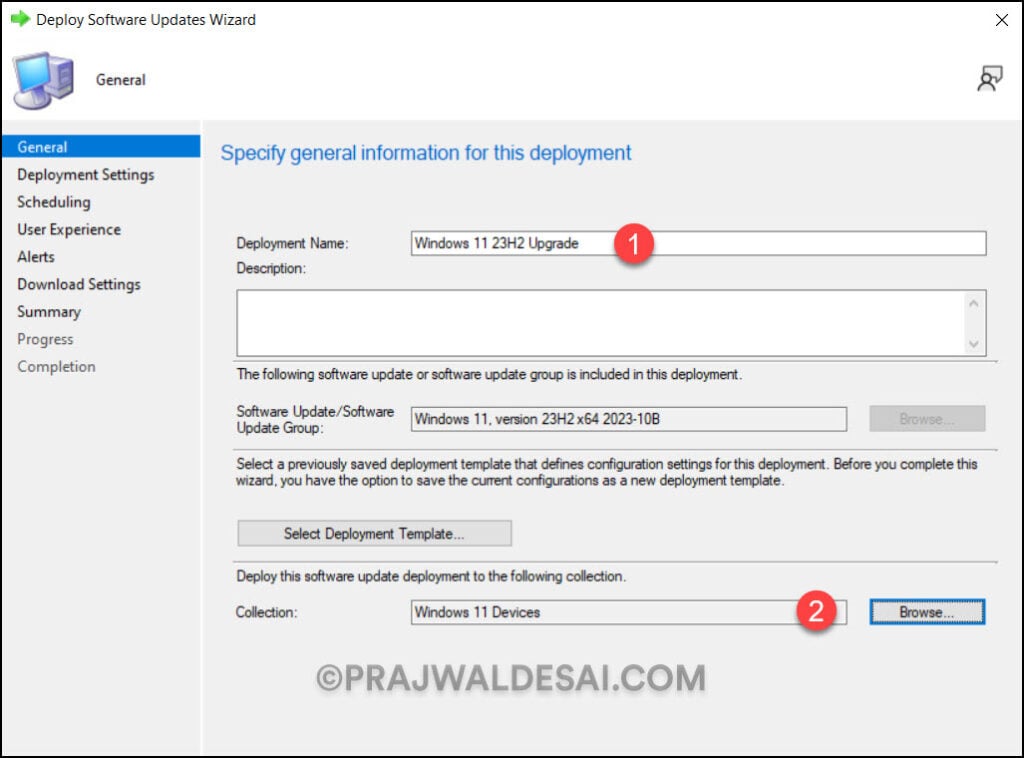Click the 'Description:' label
The height and width of the screenshot is (758, 1024).
click(x=271, y=268)
